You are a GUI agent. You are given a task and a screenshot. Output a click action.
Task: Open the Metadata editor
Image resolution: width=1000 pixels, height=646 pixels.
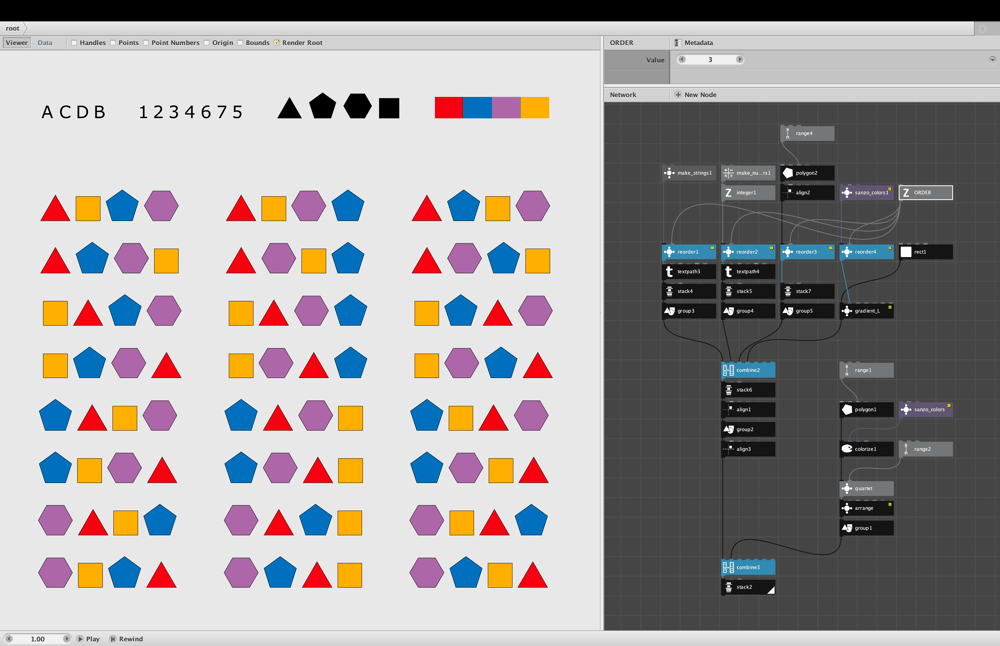coord(694,43)
